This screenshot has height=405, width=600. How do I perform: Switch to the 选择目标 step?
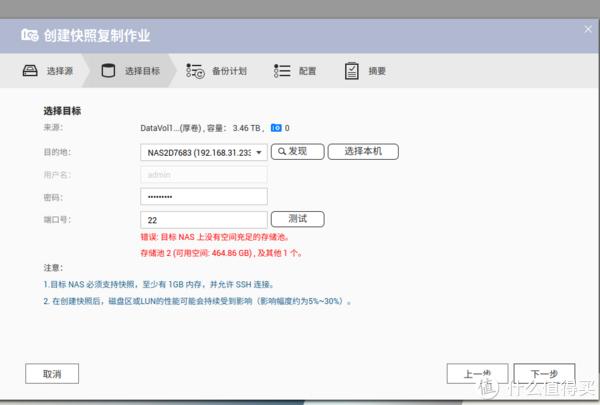click(130, 71)
